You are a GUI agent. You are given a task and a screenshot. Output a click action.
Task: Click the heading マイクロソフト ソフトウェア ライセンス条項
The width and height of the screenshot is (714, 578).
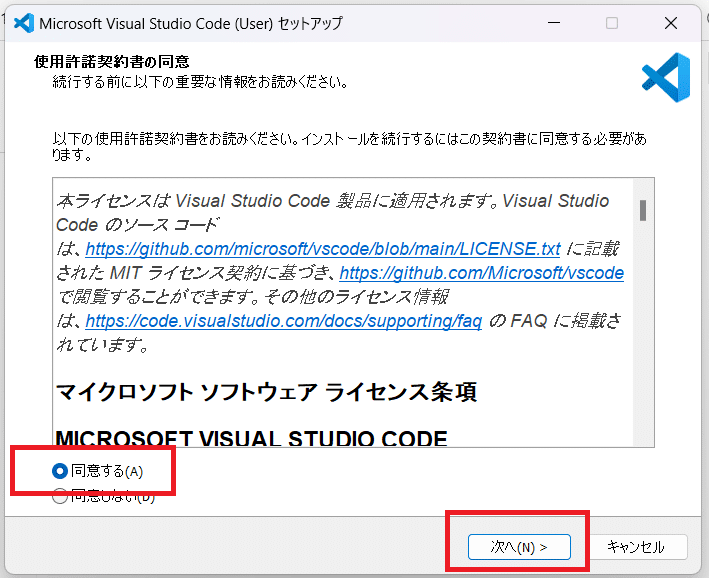[x=266, y=392]
